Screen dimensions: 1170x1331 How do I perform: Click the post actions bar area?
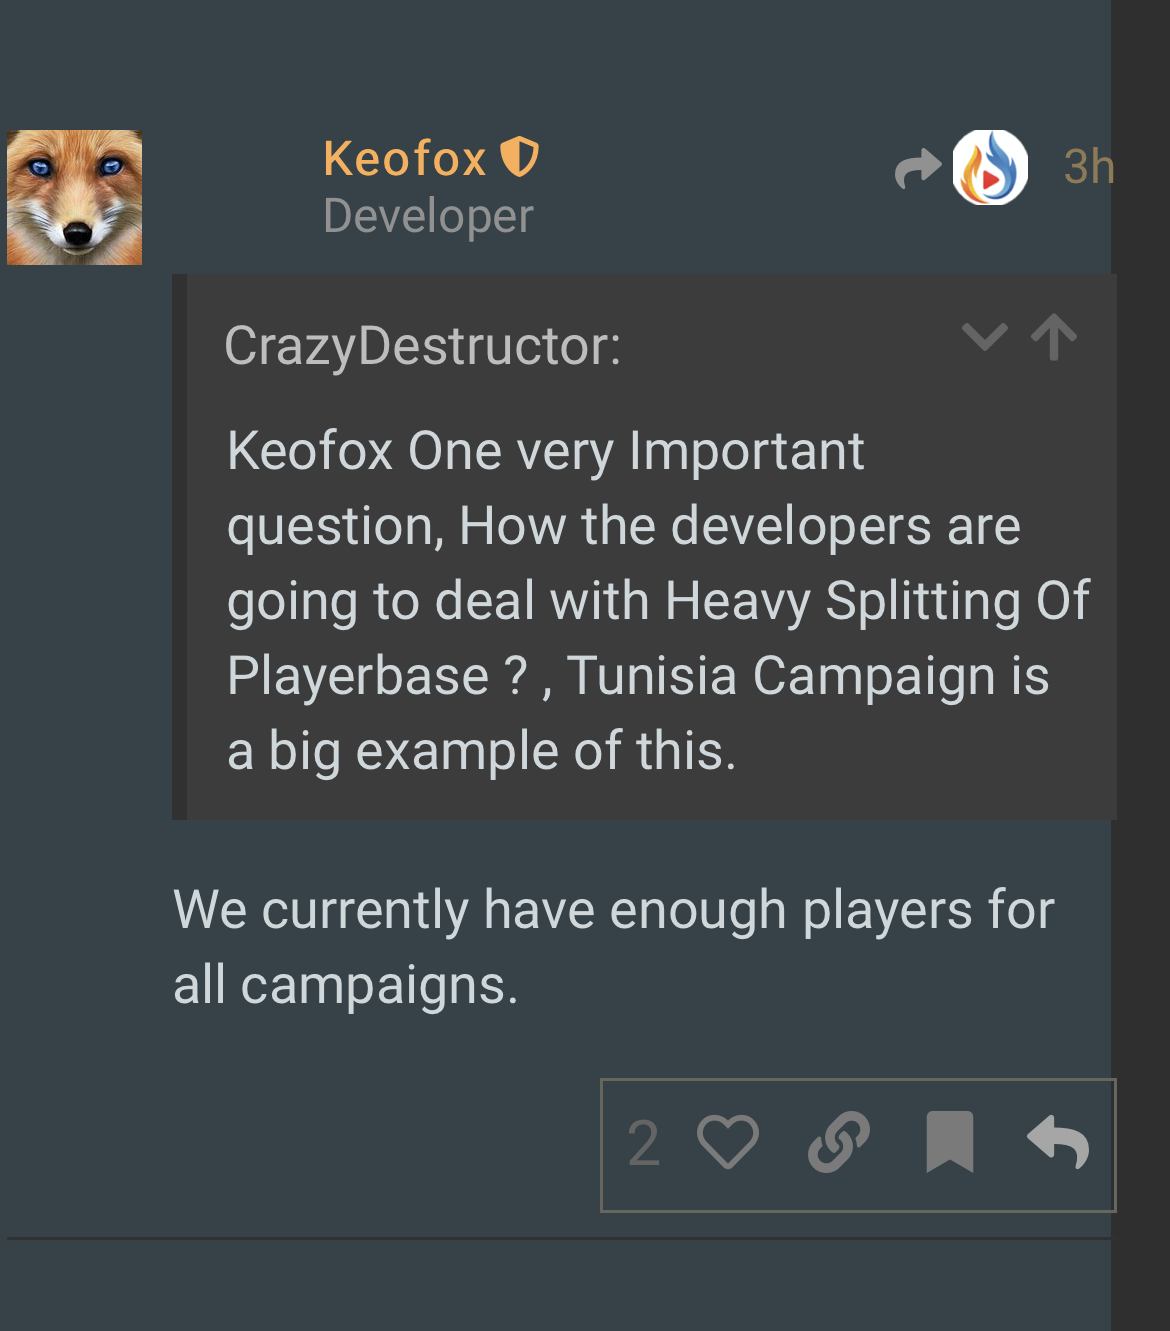pos(858,1145)
